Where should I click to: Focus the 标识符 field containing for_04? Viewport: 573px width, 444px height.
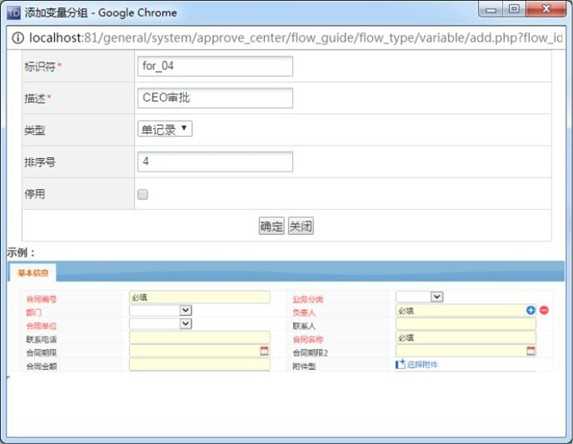[215, 67]
